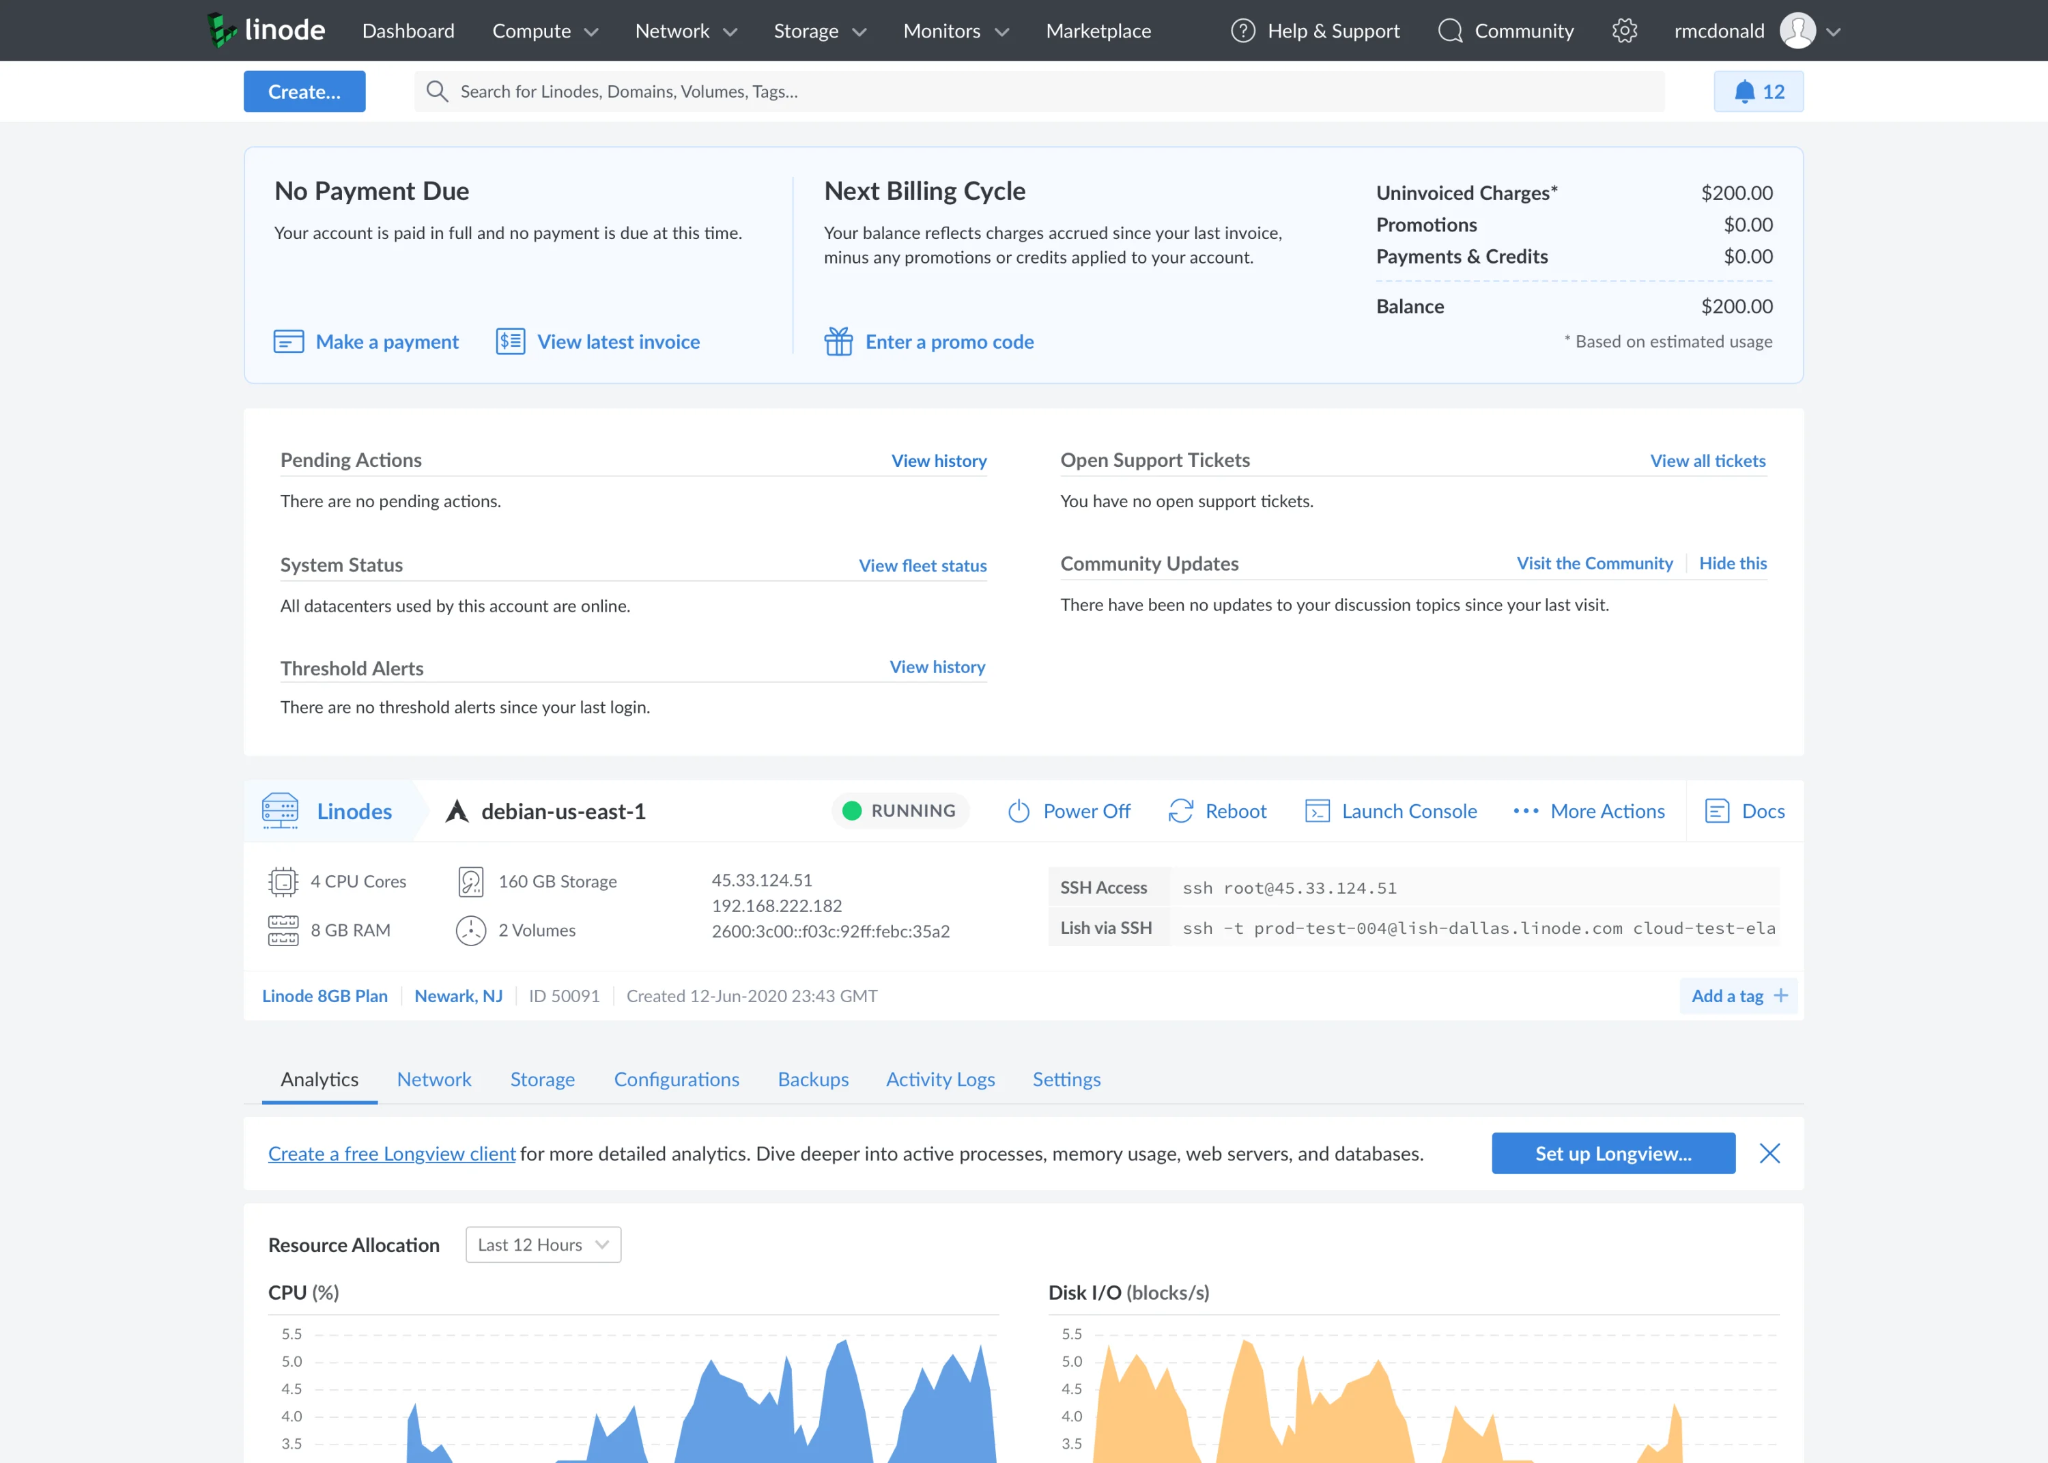Click the Enter a promo code link
The width and height of the screenshot is (2048, 1463).
949,342
